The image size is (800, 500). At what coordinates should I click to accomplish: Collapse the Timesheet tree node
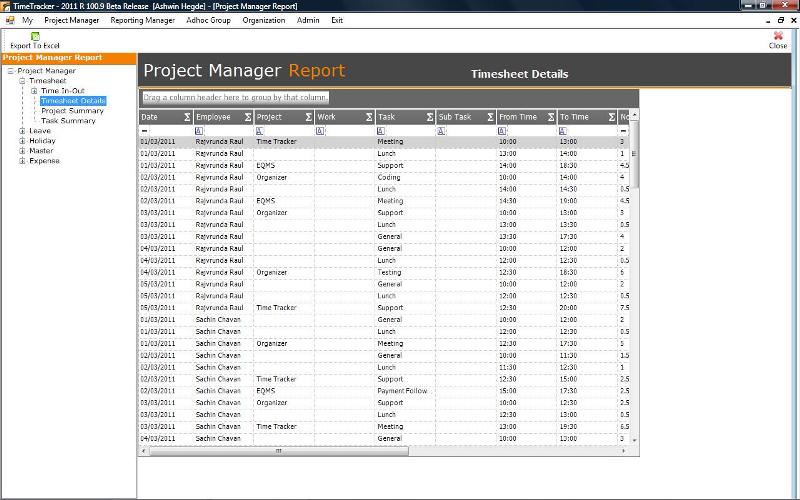[21, 81]
